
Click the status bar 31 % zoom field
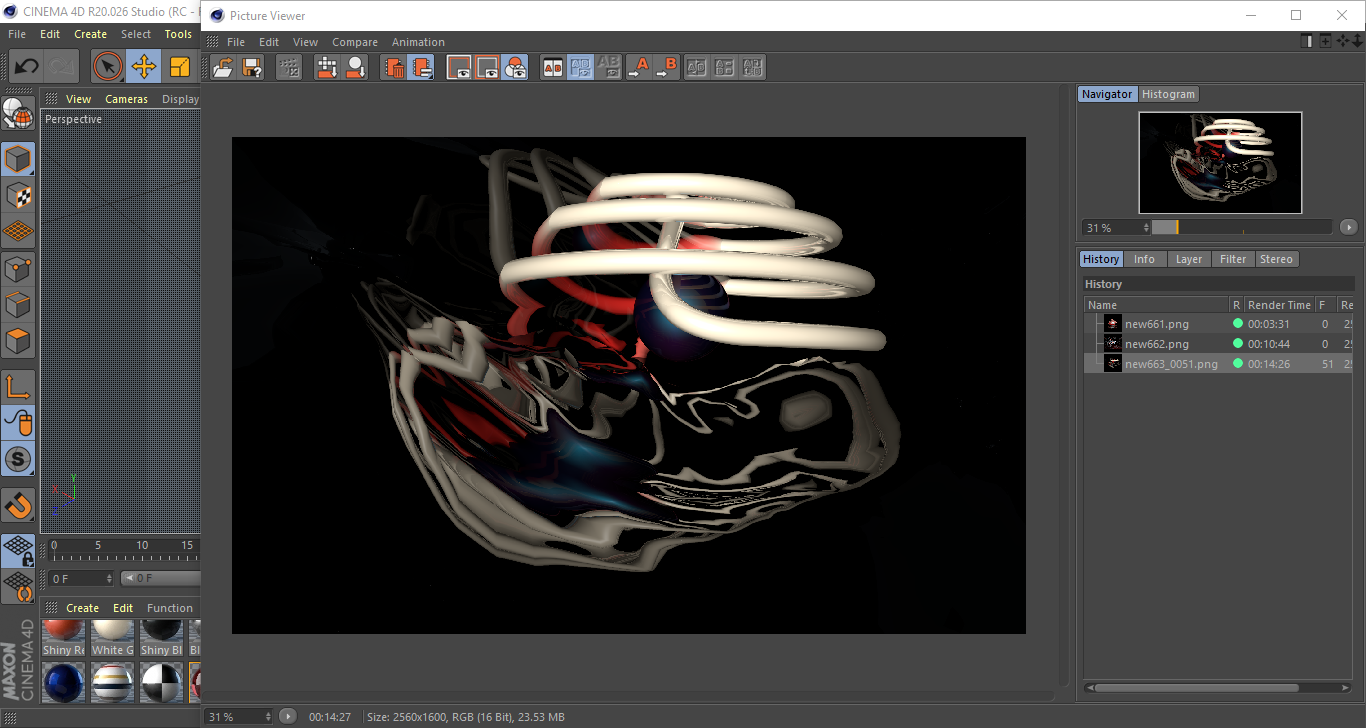pos(239,717)
